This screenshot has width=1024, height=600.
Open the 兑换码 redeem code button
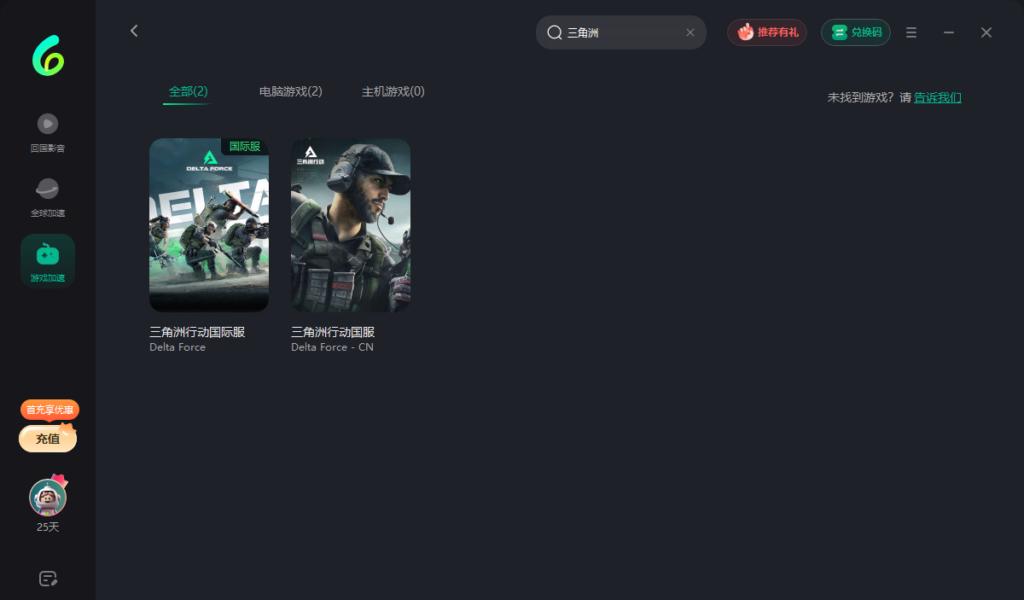[x=856, y=32]
